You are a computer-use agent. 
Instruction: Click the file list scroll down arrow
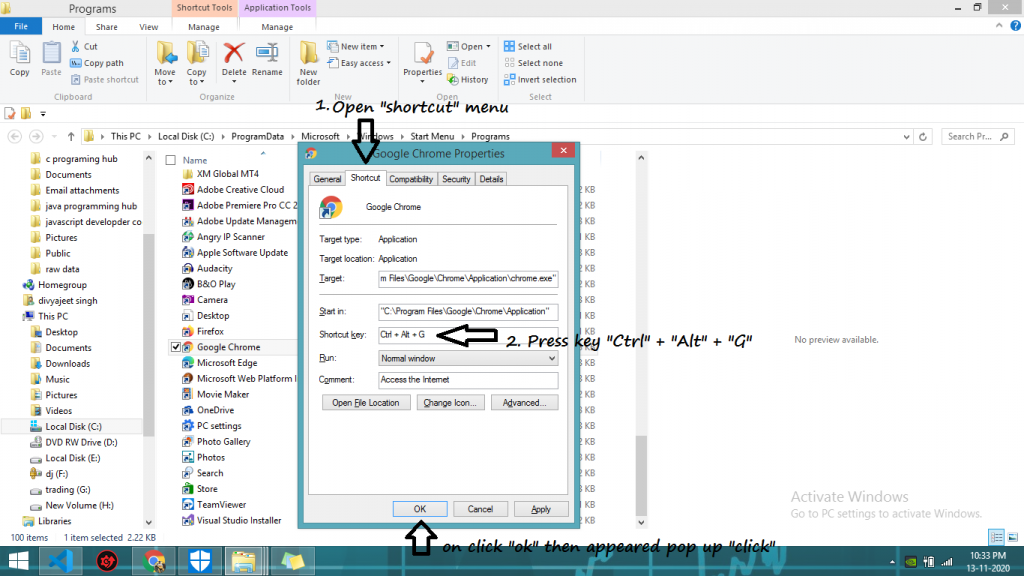tap(641, 522)
